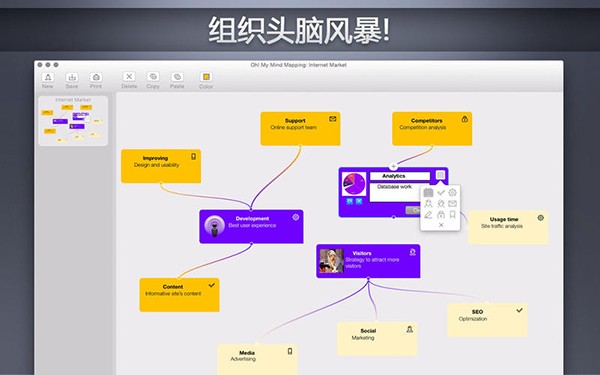Select the Media node title
Image resolution: width=600 pixels, height=375 pixels.
247,353
